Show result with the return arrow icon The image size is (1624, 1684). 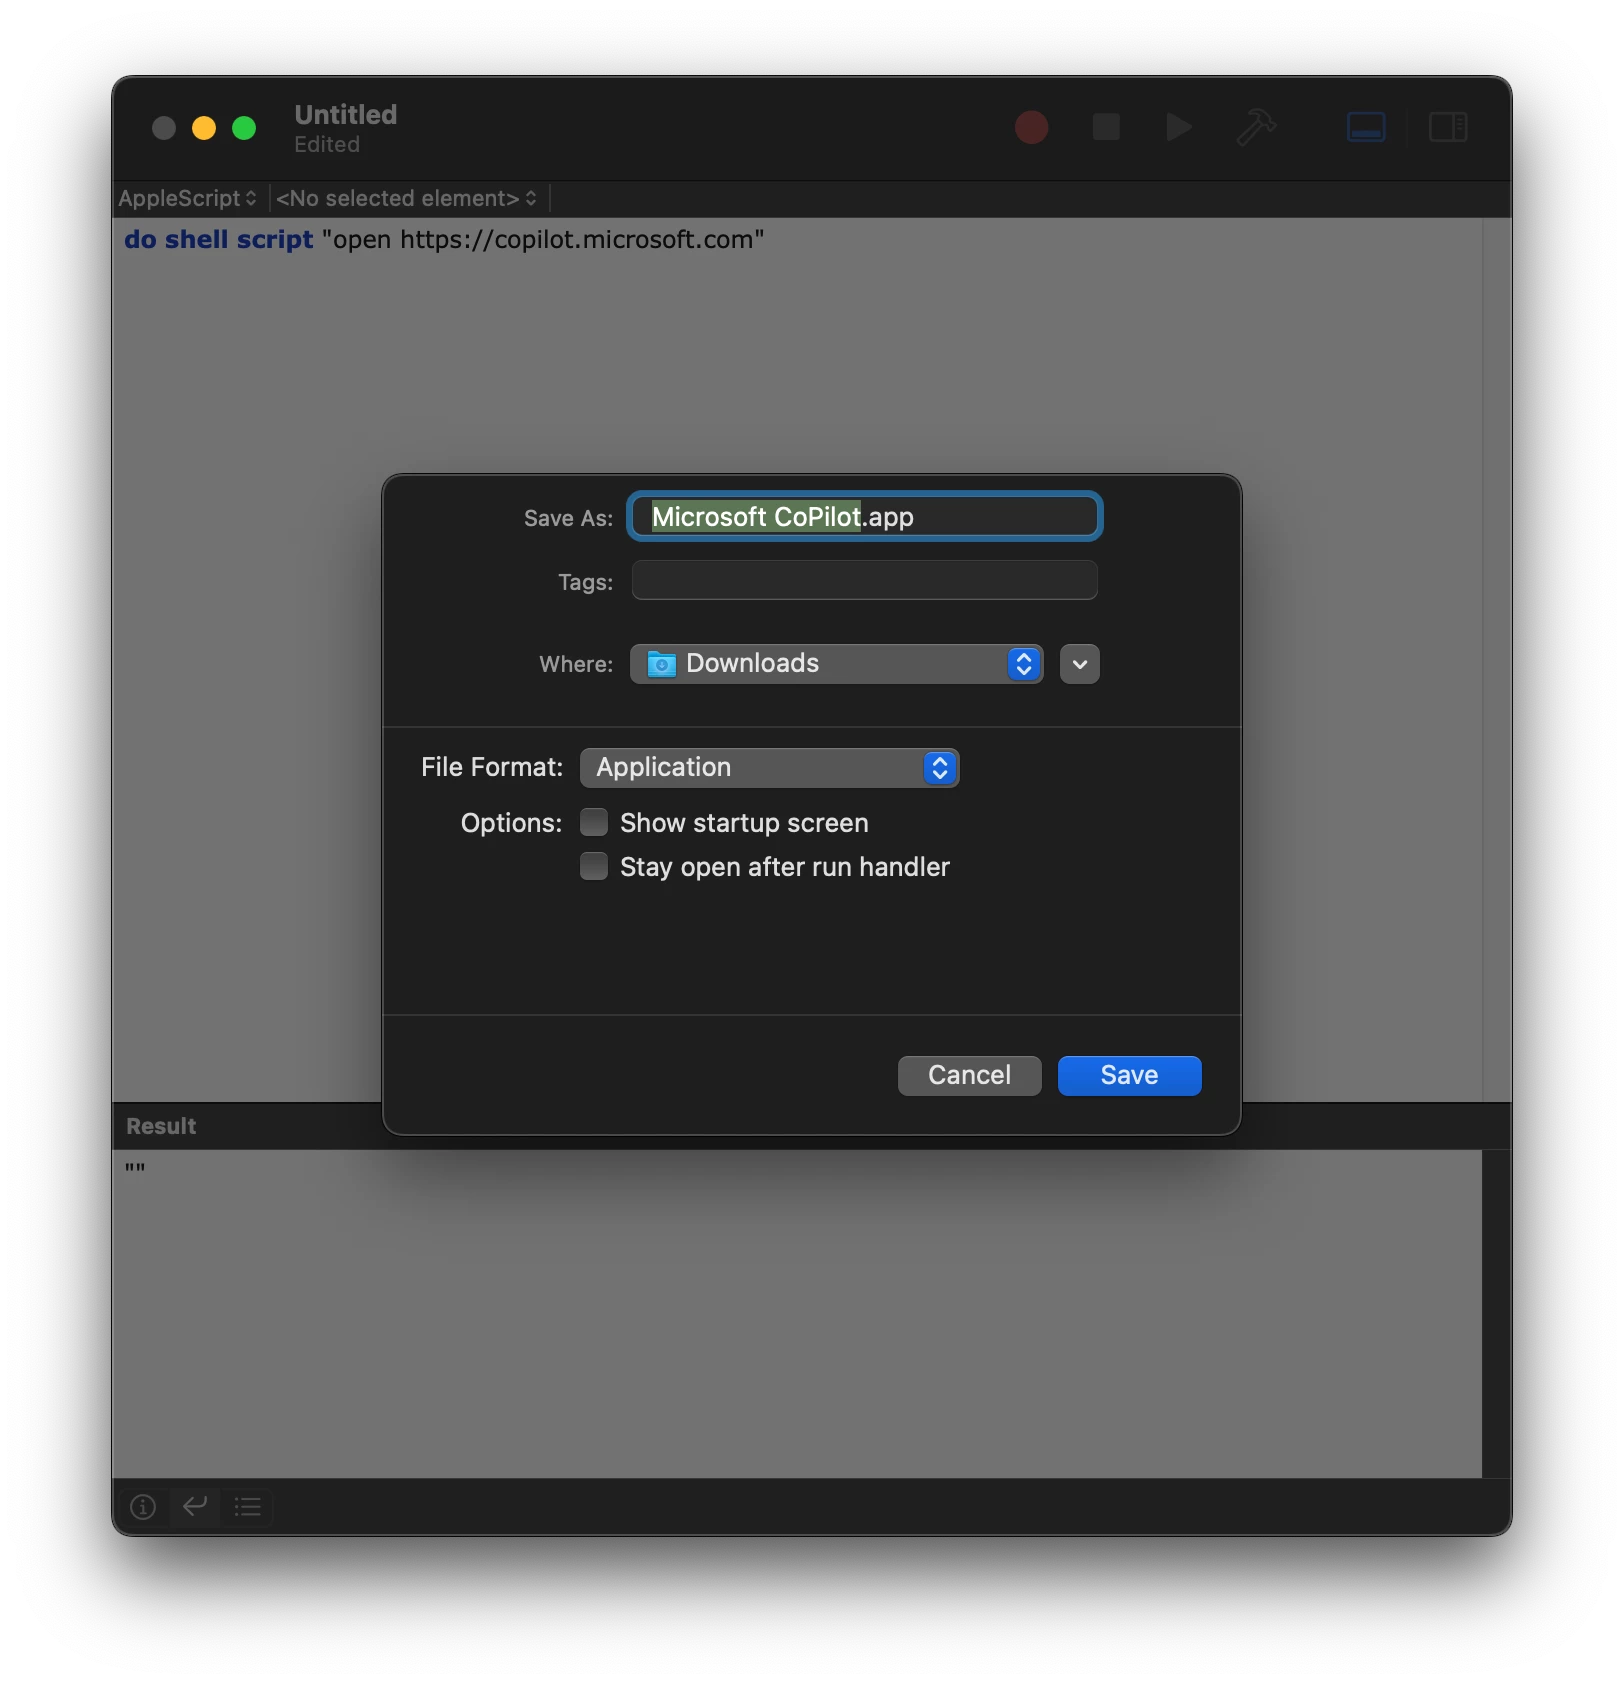tap(195, 1505)
